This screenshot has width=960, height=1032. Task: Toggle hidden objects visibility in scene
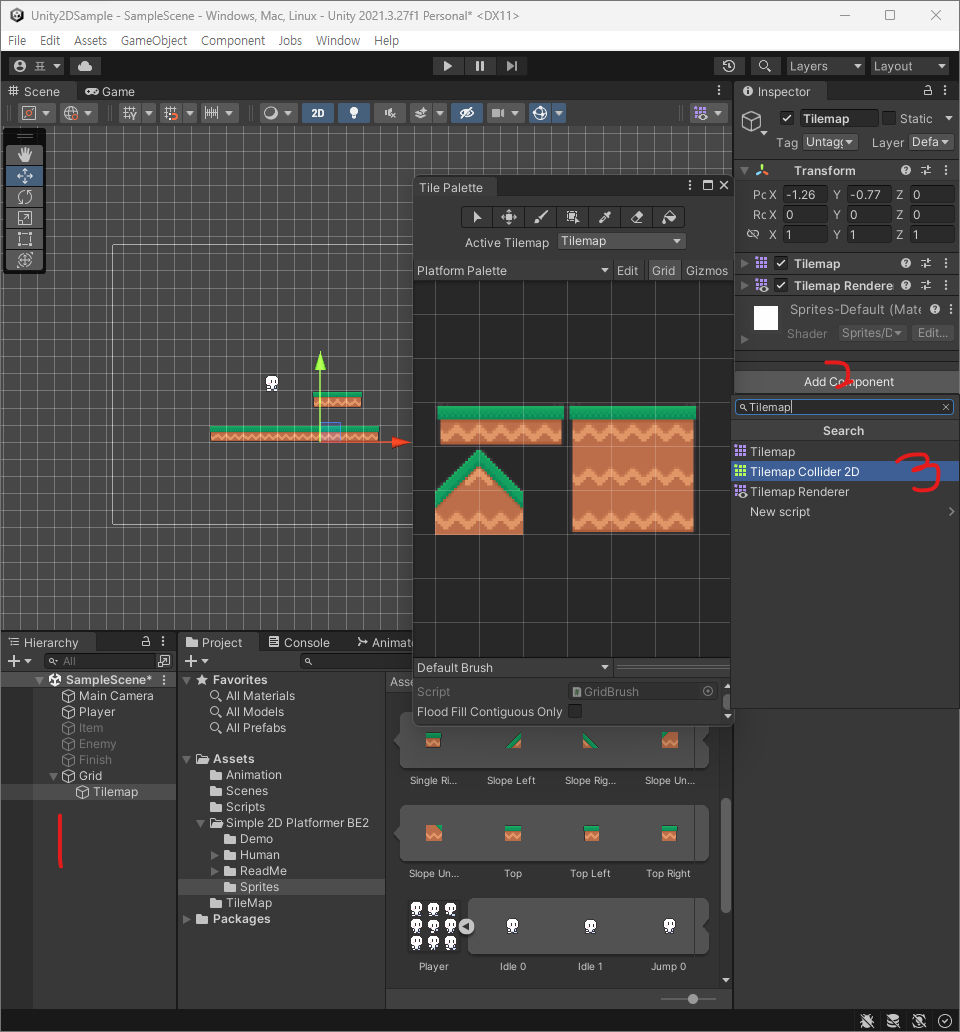point(467,113)
